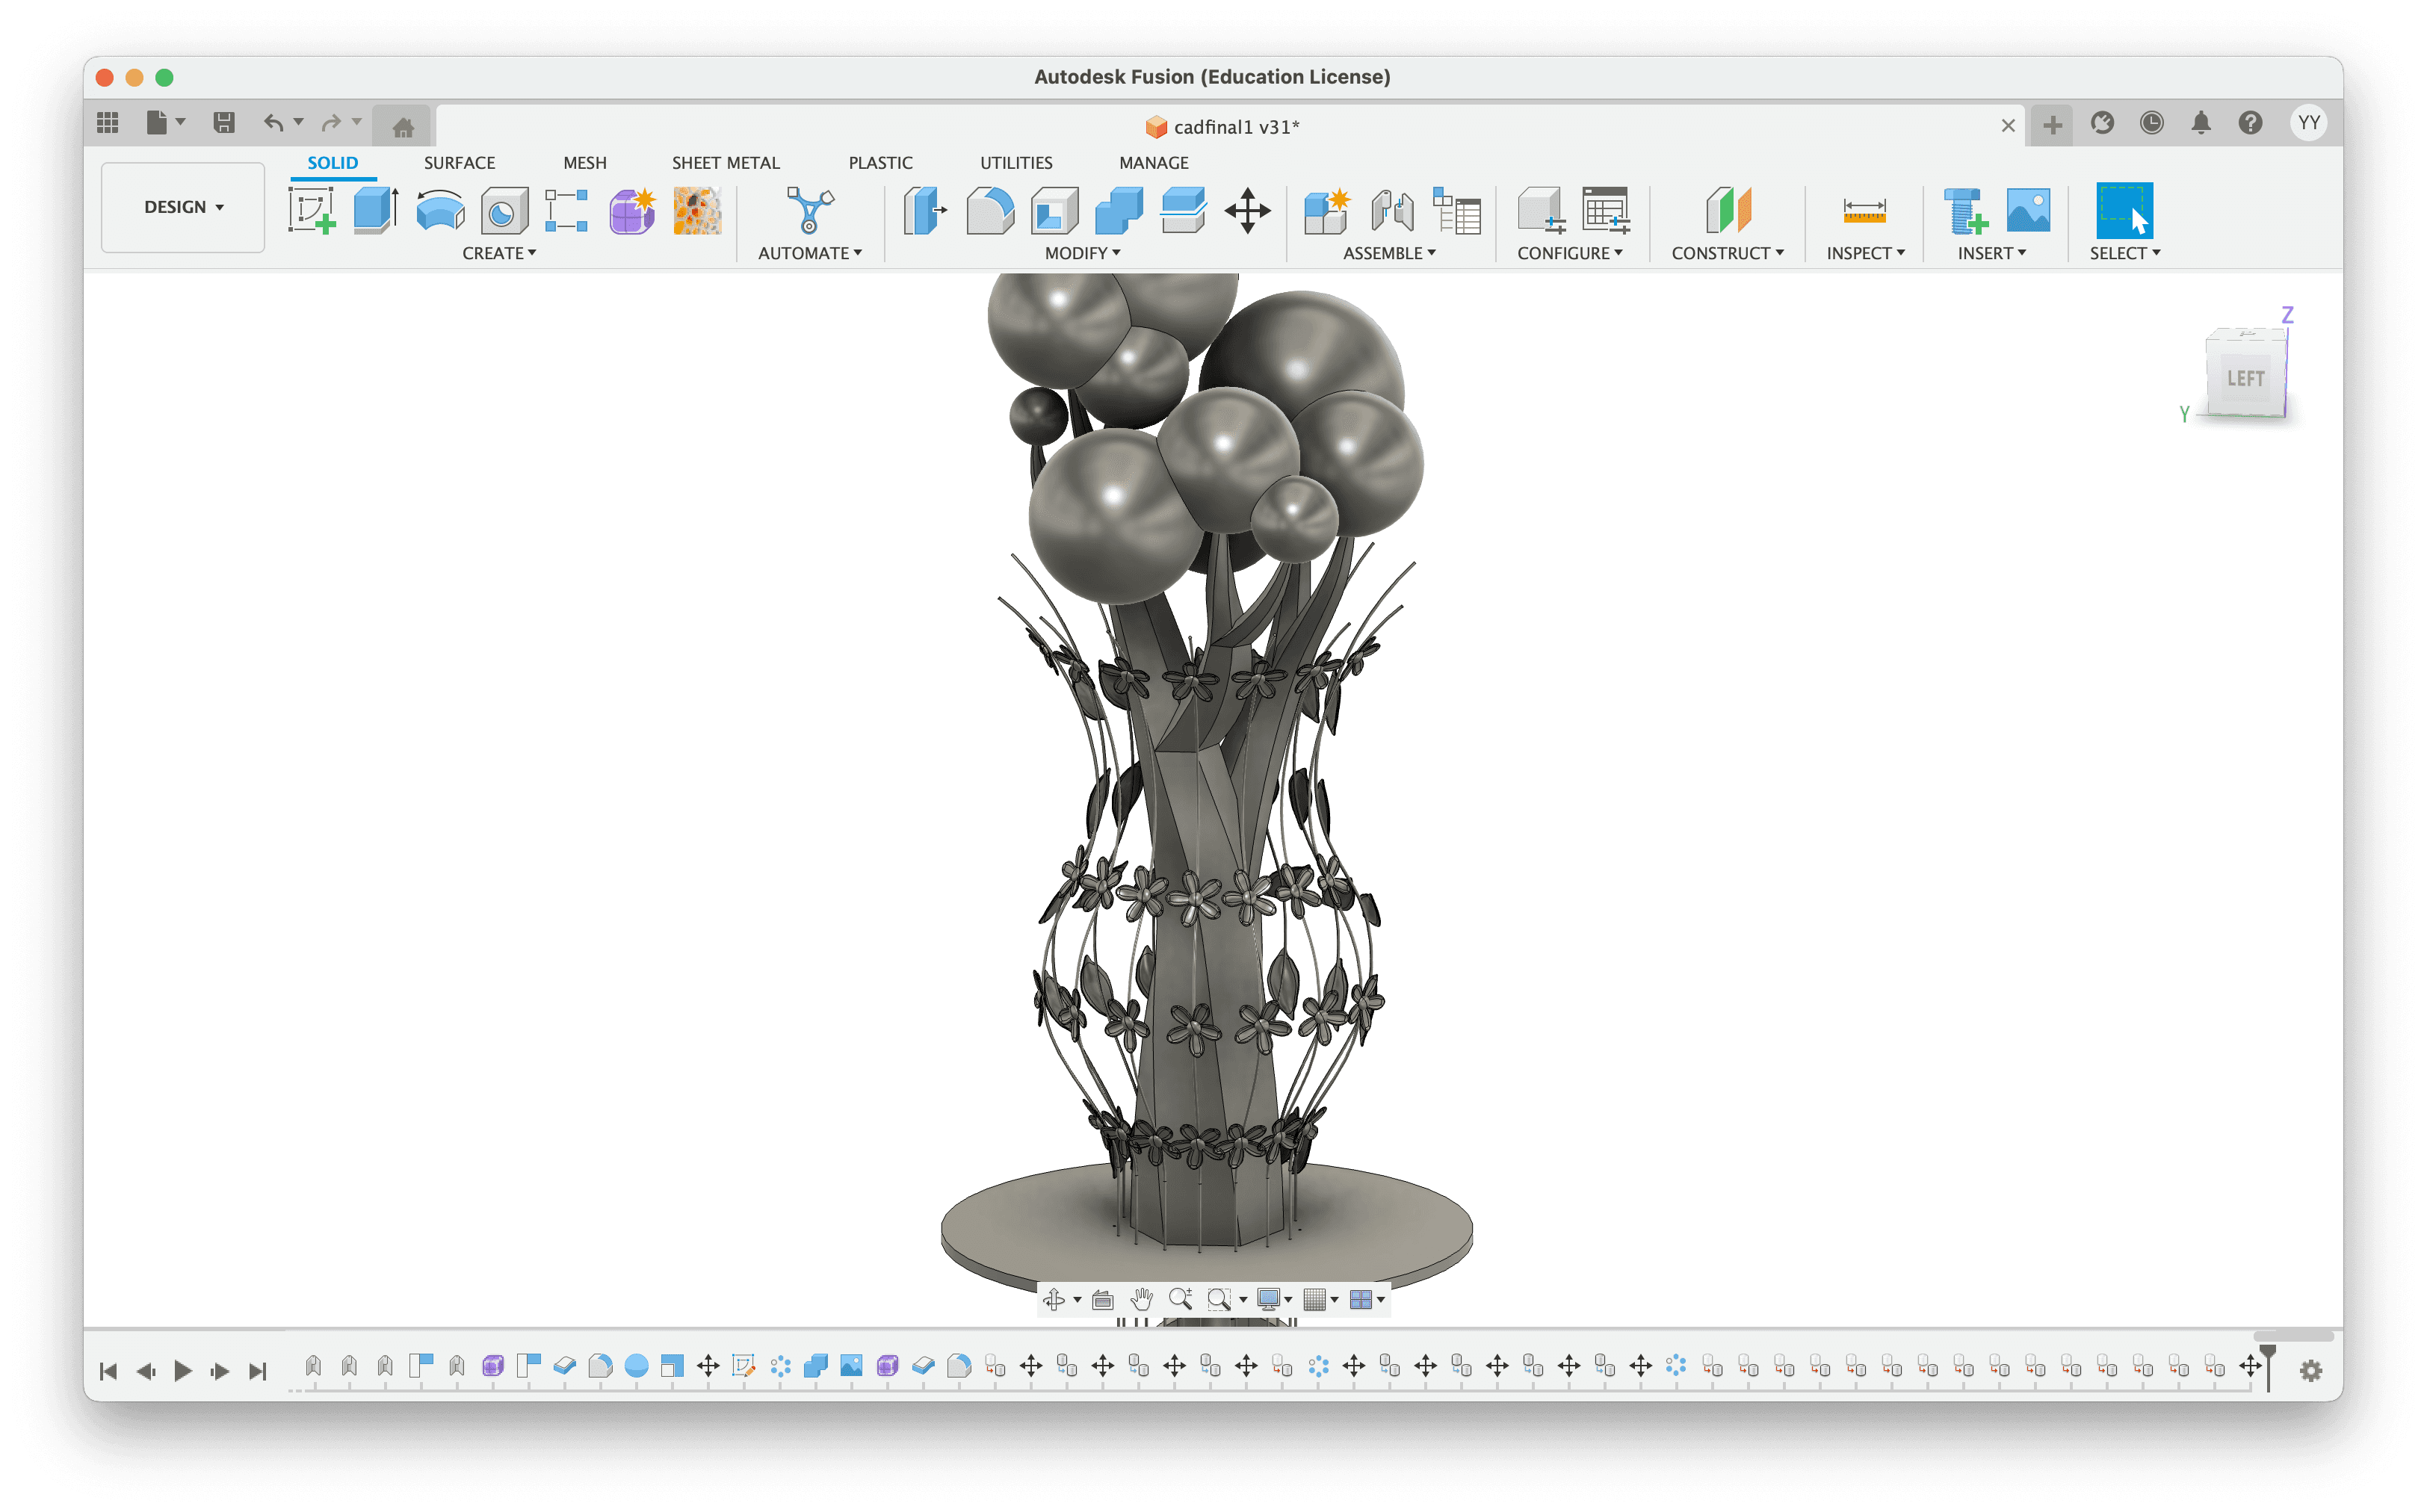Click the YY user profile button
The image size is (2427, 1512).
(2308, 123)
